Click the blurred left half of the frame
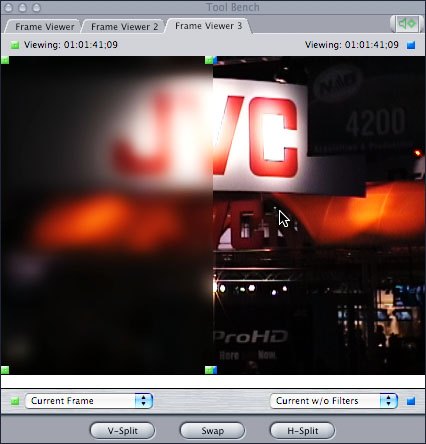Screen dimensions: 426x444 (x=107, y=215)
